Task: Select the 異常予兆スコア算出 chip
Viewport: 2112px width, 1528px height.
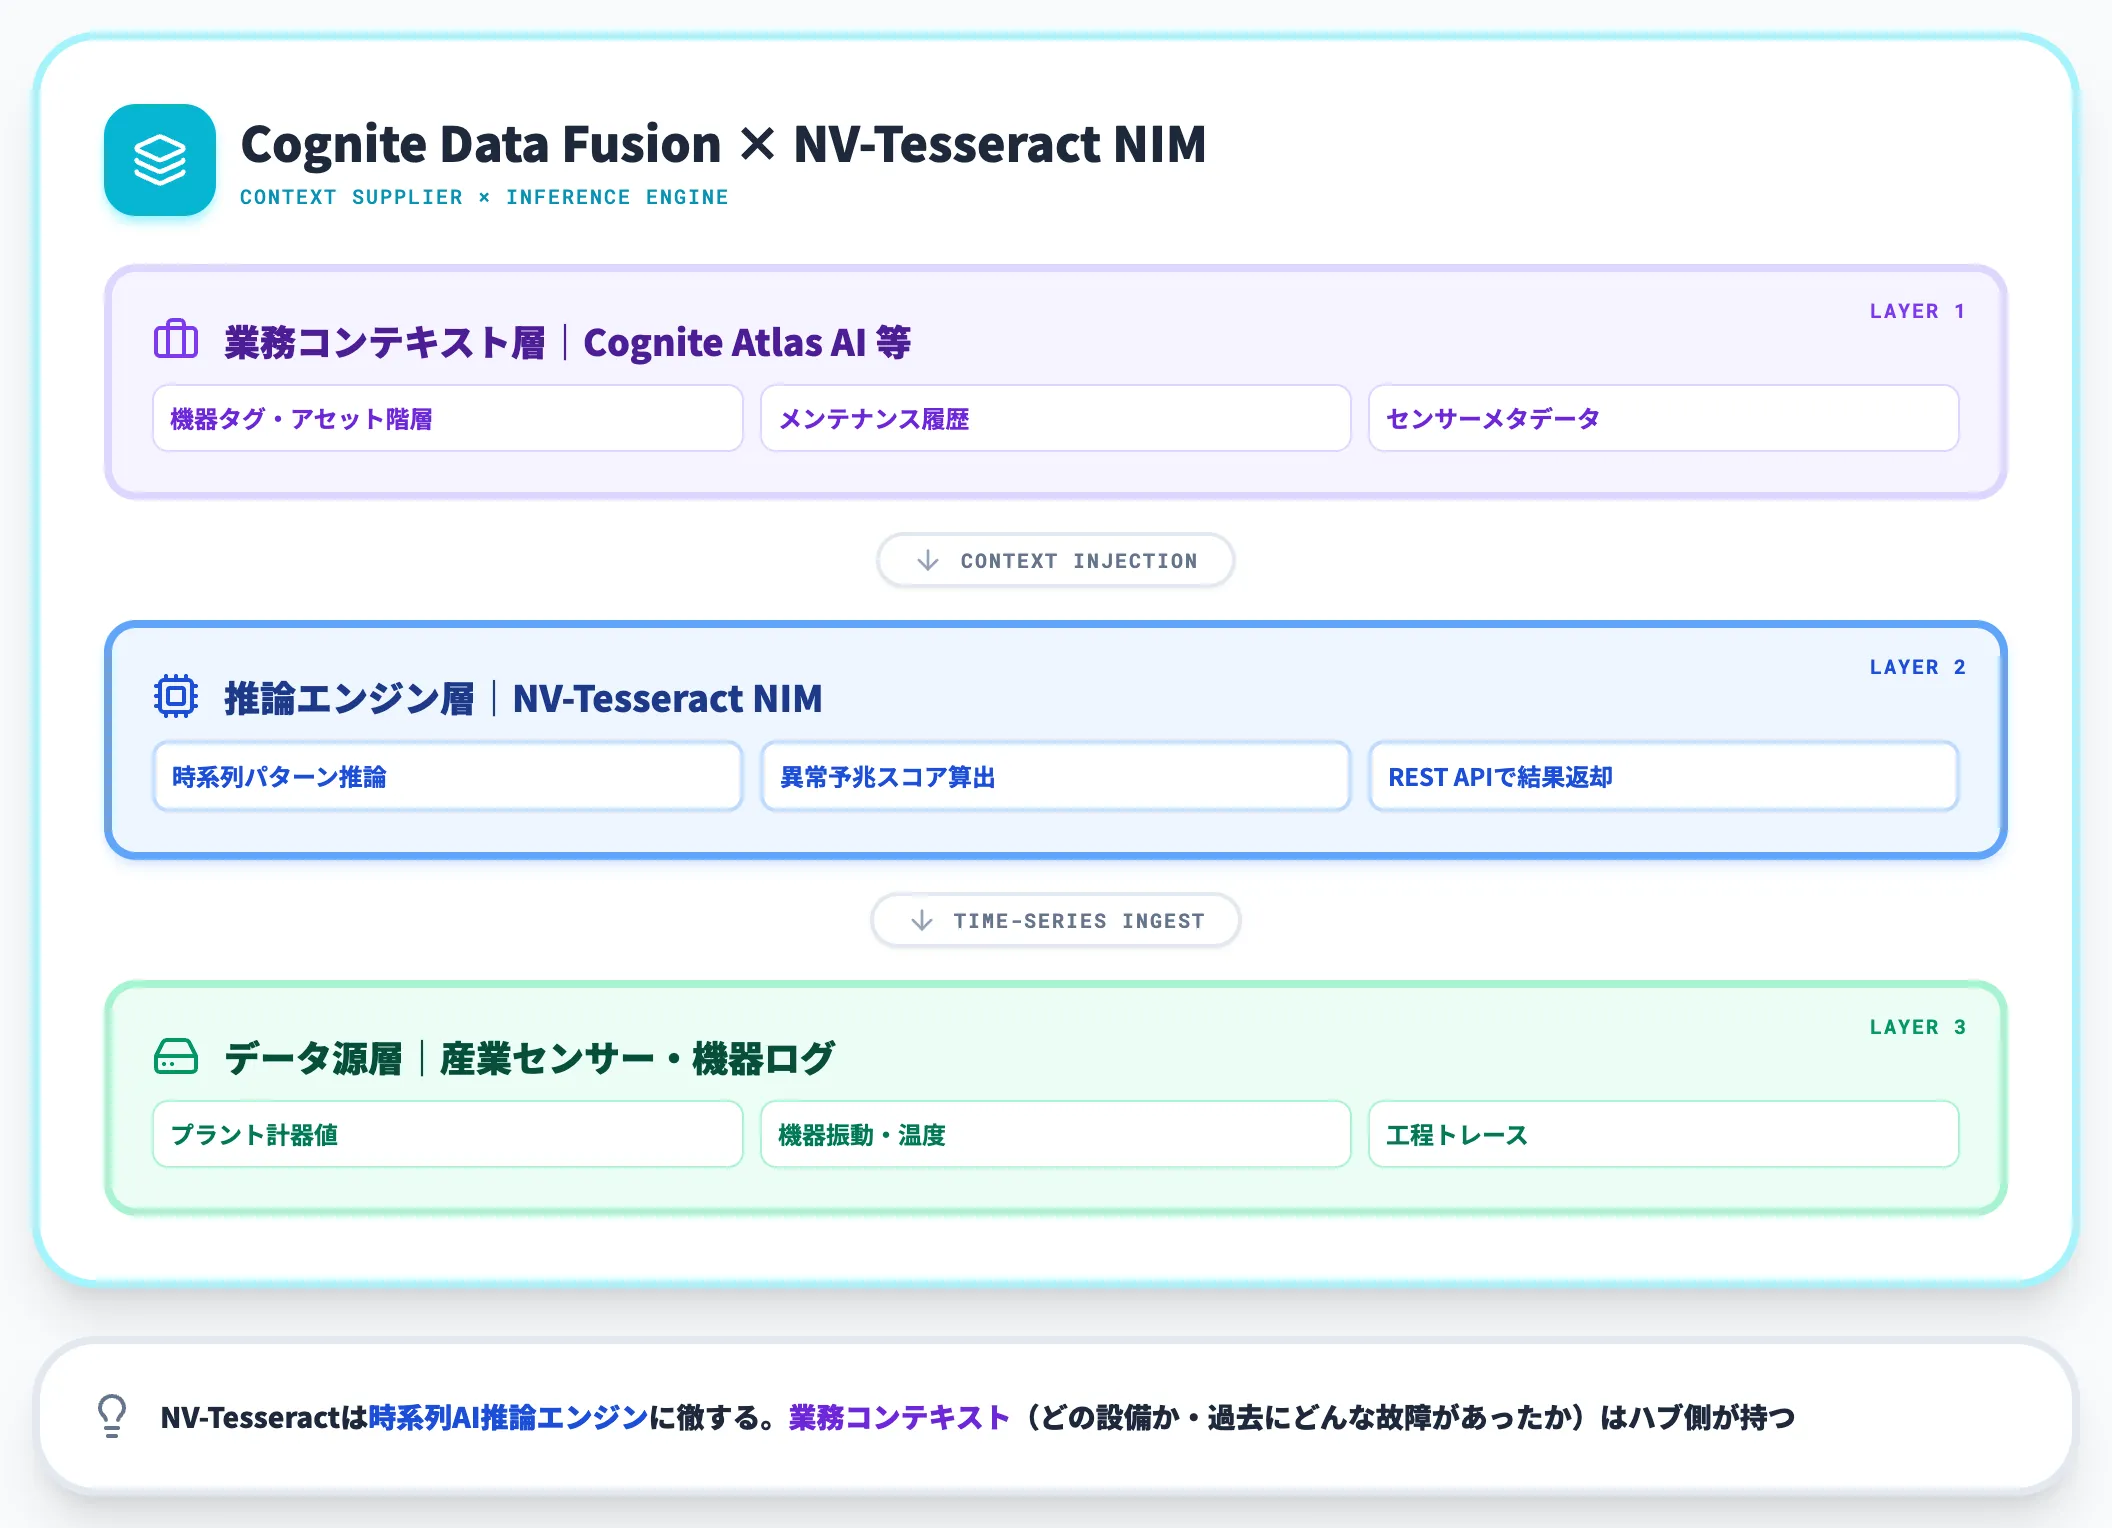Action: tap(1056, 776)
